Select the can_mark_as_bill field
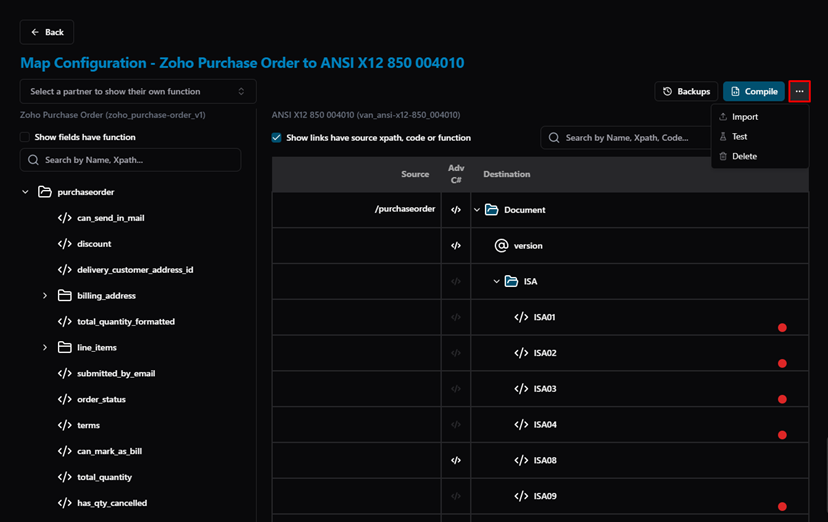Viewport: 828px width, 522px height. tap(109, 451)
